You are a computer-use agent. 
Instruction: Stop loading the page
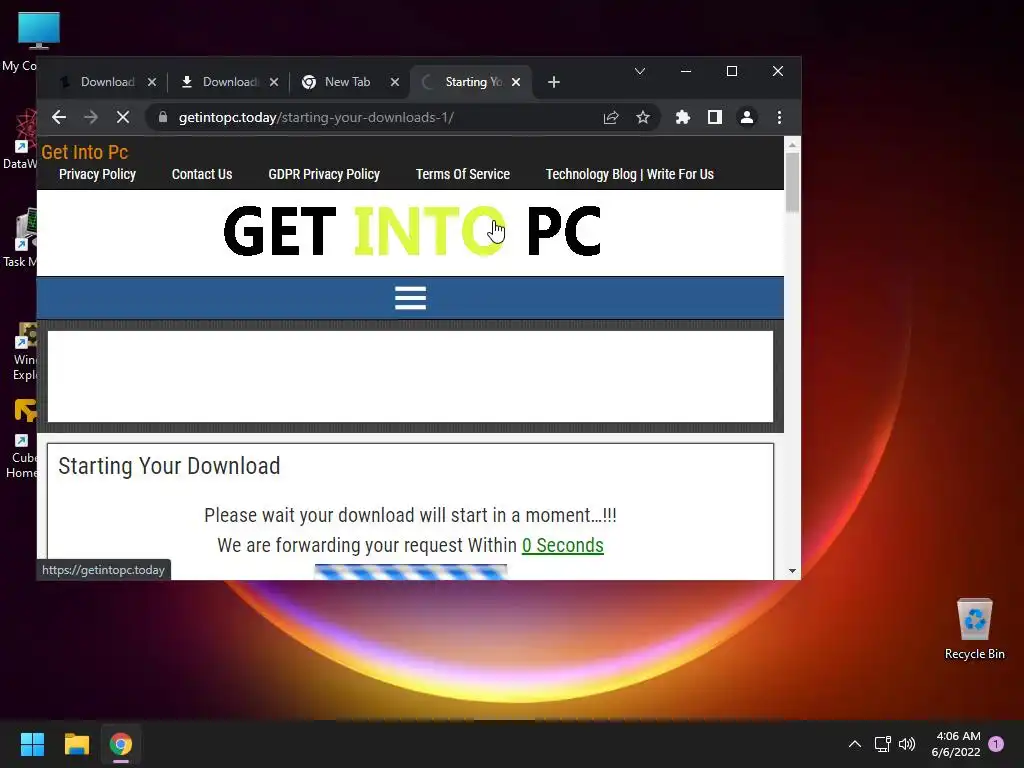123,118
